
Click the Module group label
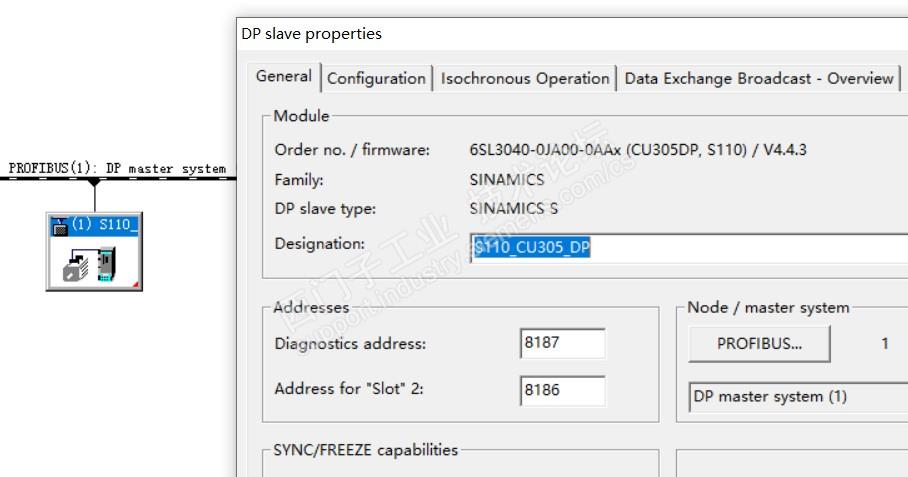click(x=301, y=116)
